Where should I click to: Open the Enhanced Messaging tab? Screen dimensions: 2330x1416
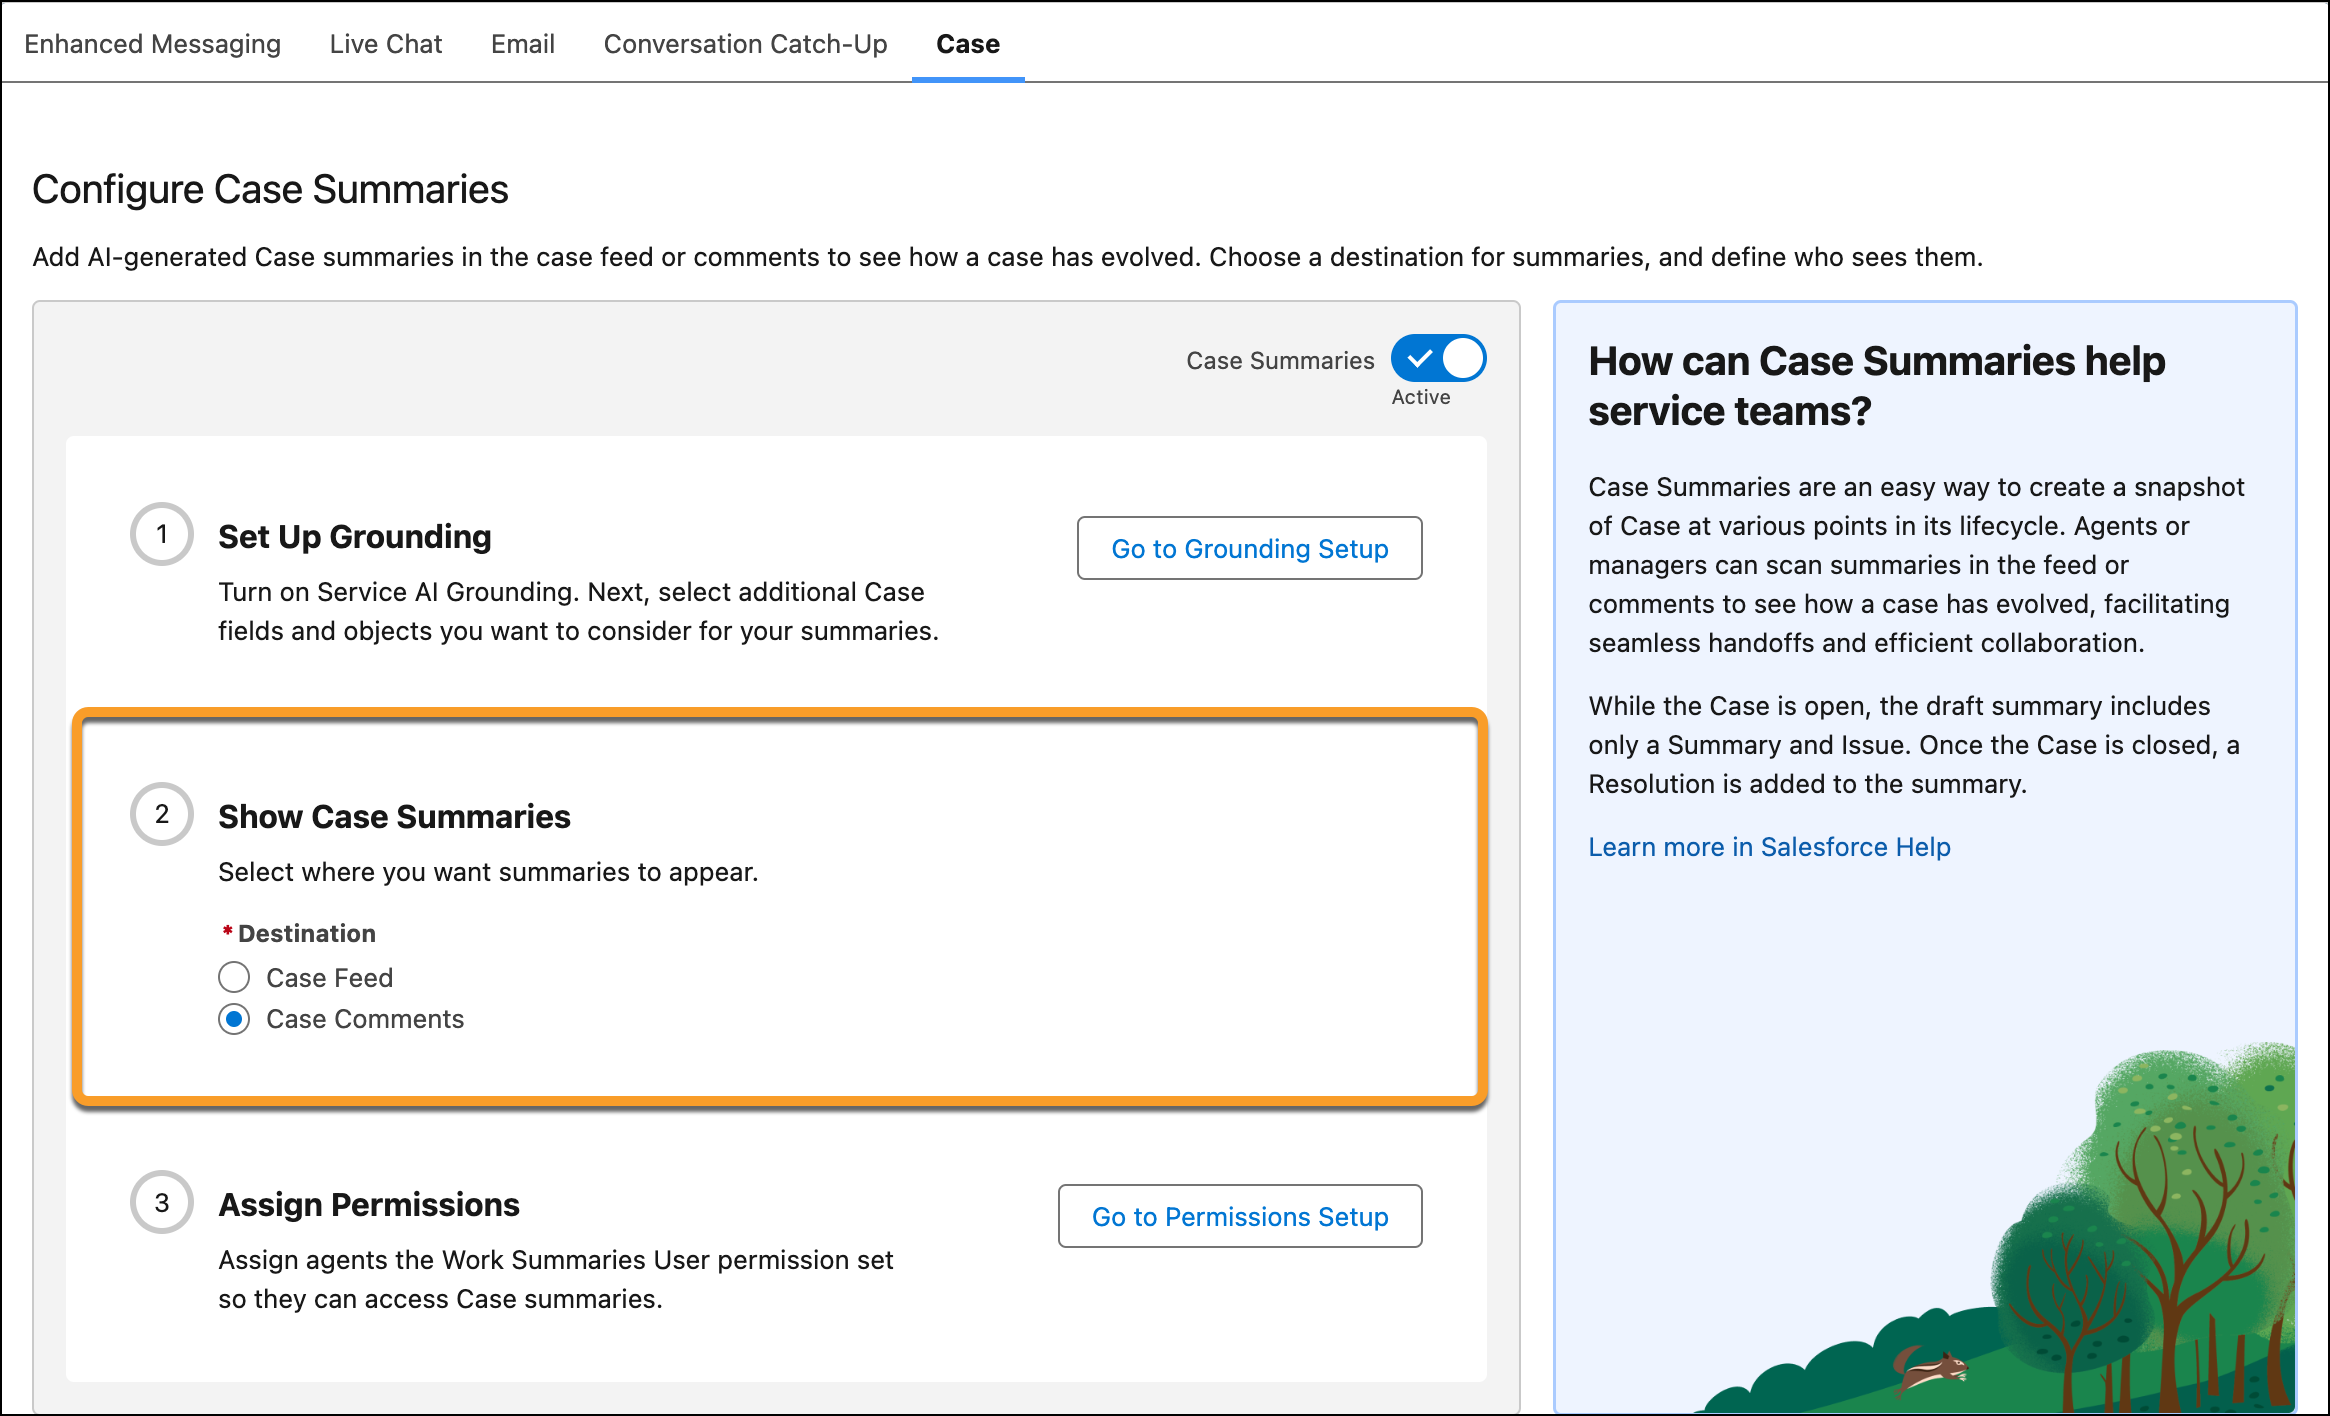tap(152, 44)
